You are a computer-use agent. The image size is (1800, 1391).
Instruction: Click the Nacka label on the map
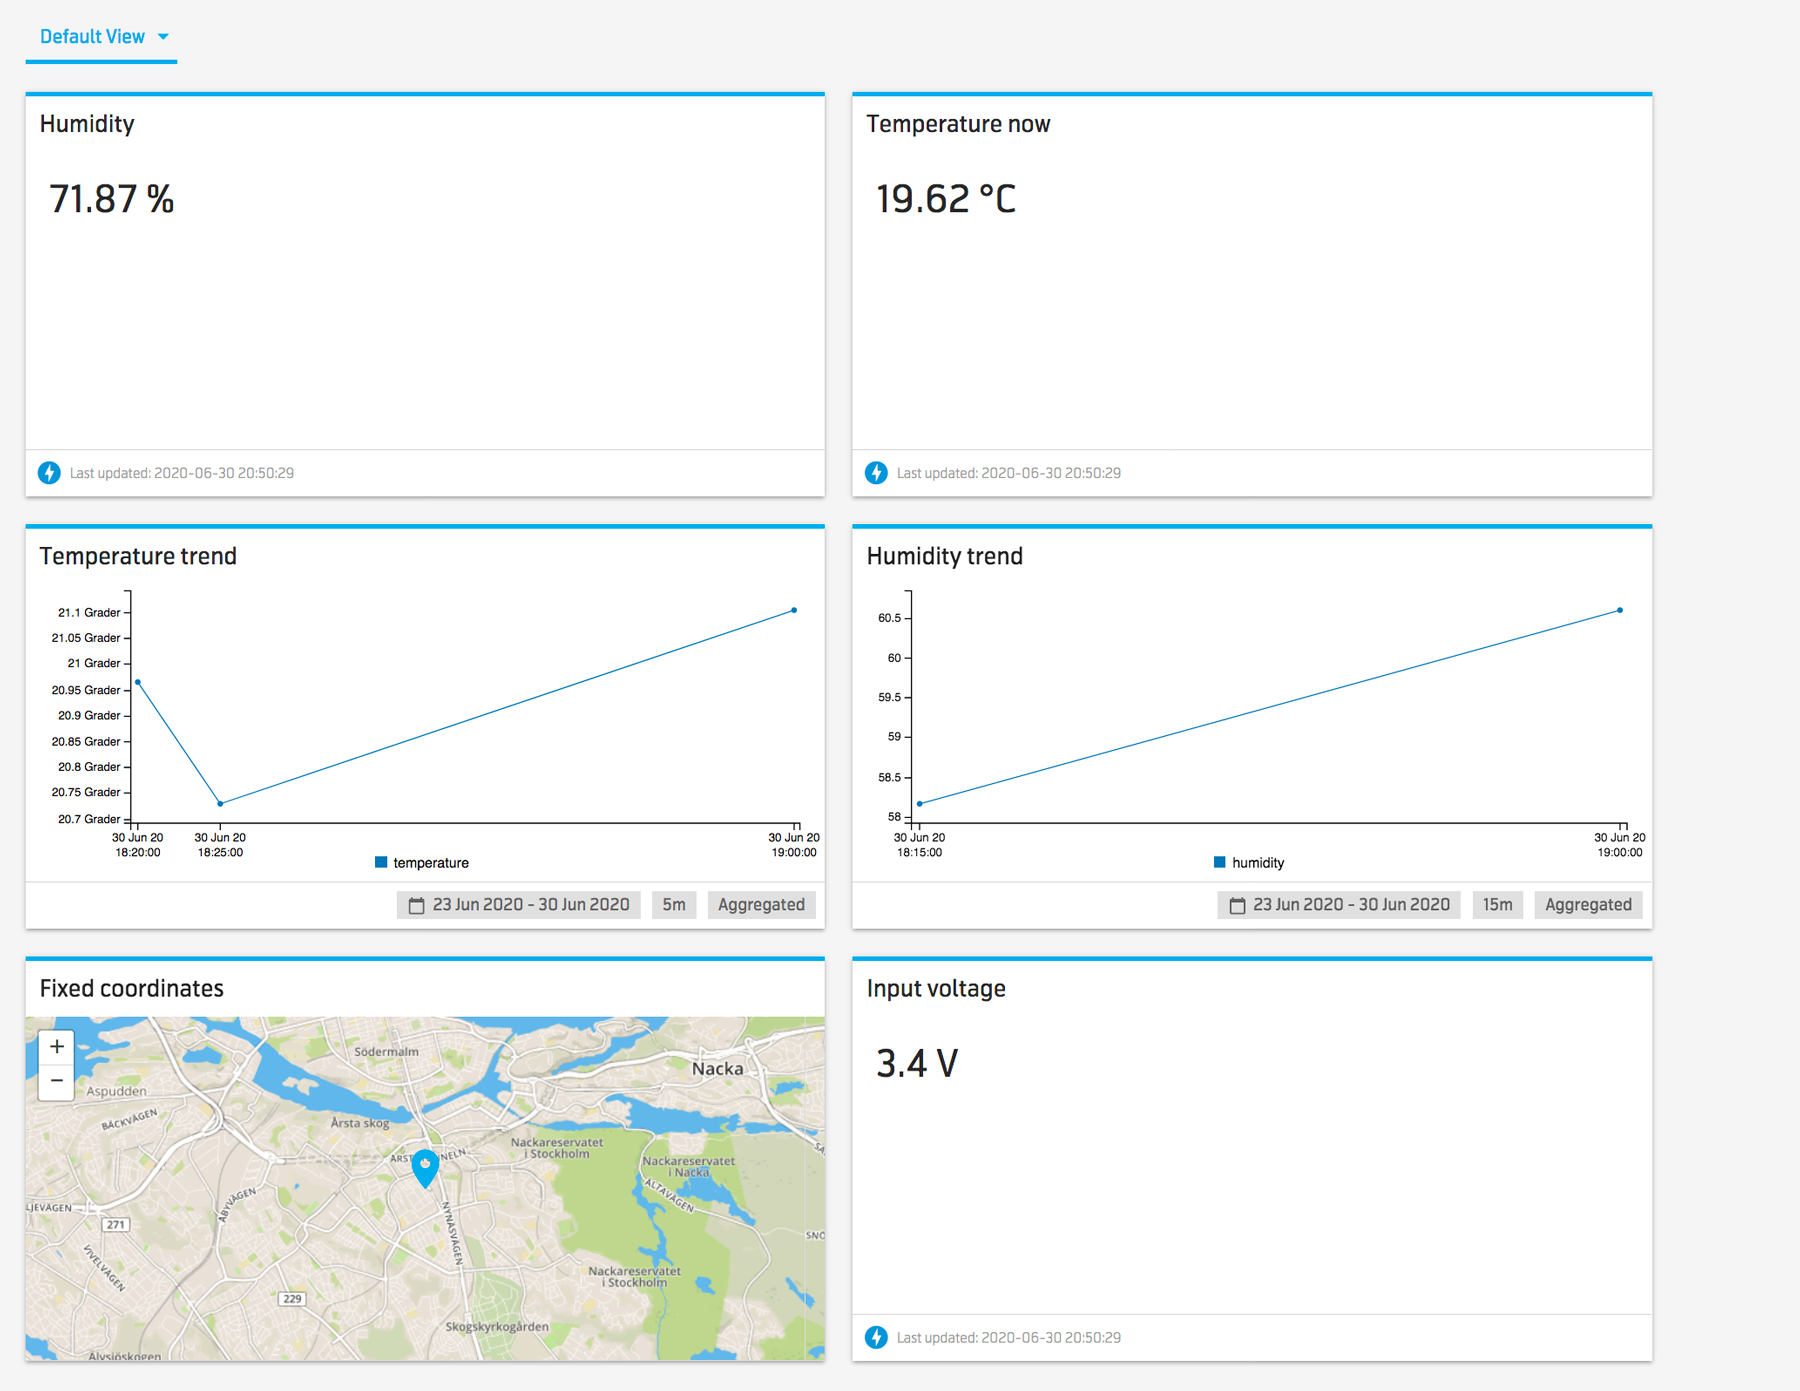(x=717, y=1068)
